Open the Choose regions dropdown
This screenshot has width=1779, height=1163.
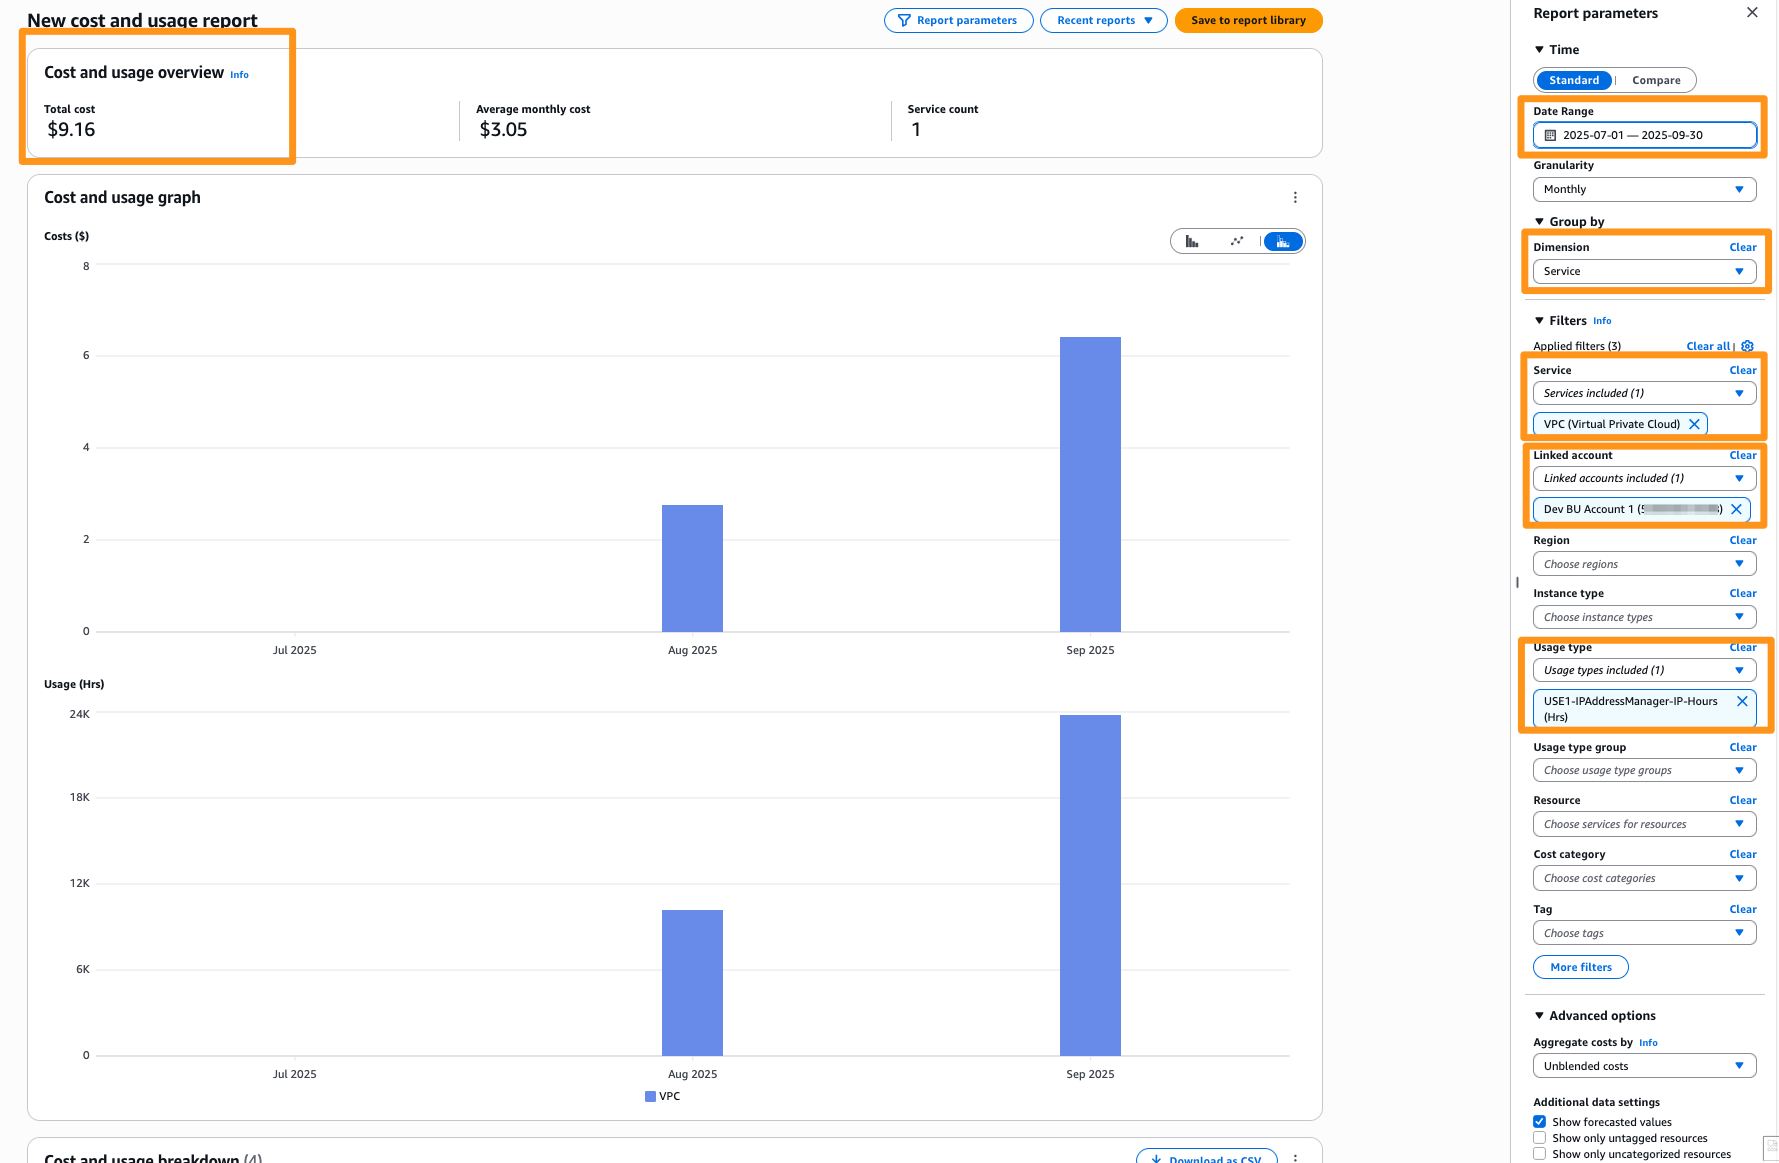click(x=1644, y=563)
